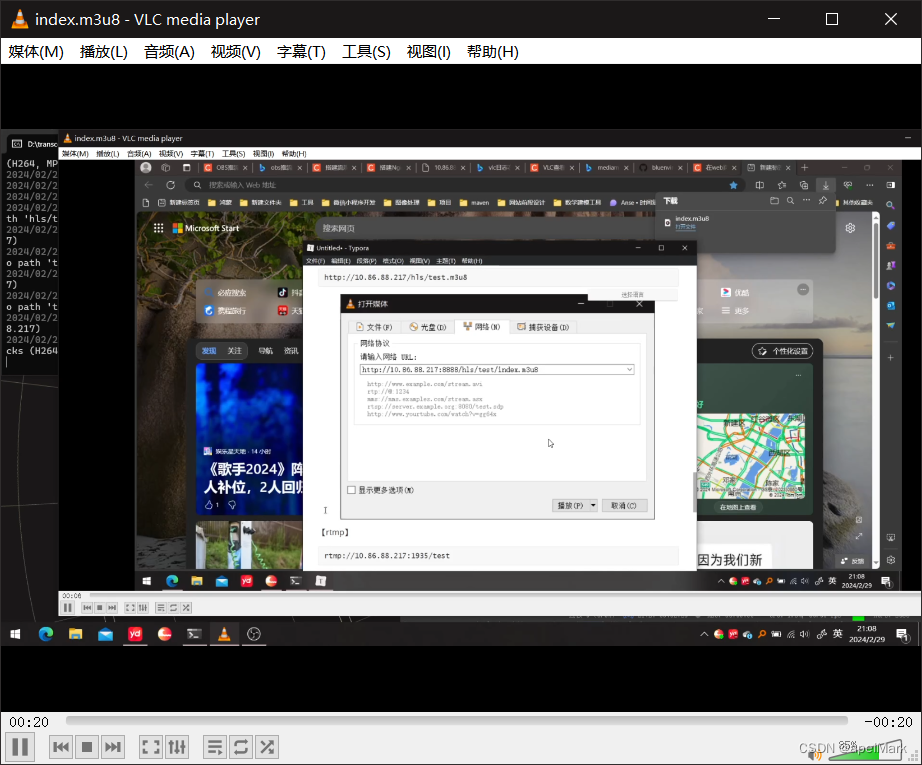Toggle small fullscreen button in inner recorded VLC

[x=130, y=607]
